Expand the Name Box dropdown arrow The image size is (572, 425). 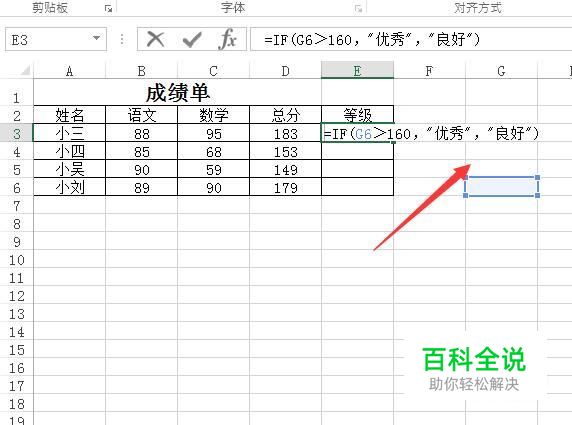pyautogui.click(x=96, y=38)
